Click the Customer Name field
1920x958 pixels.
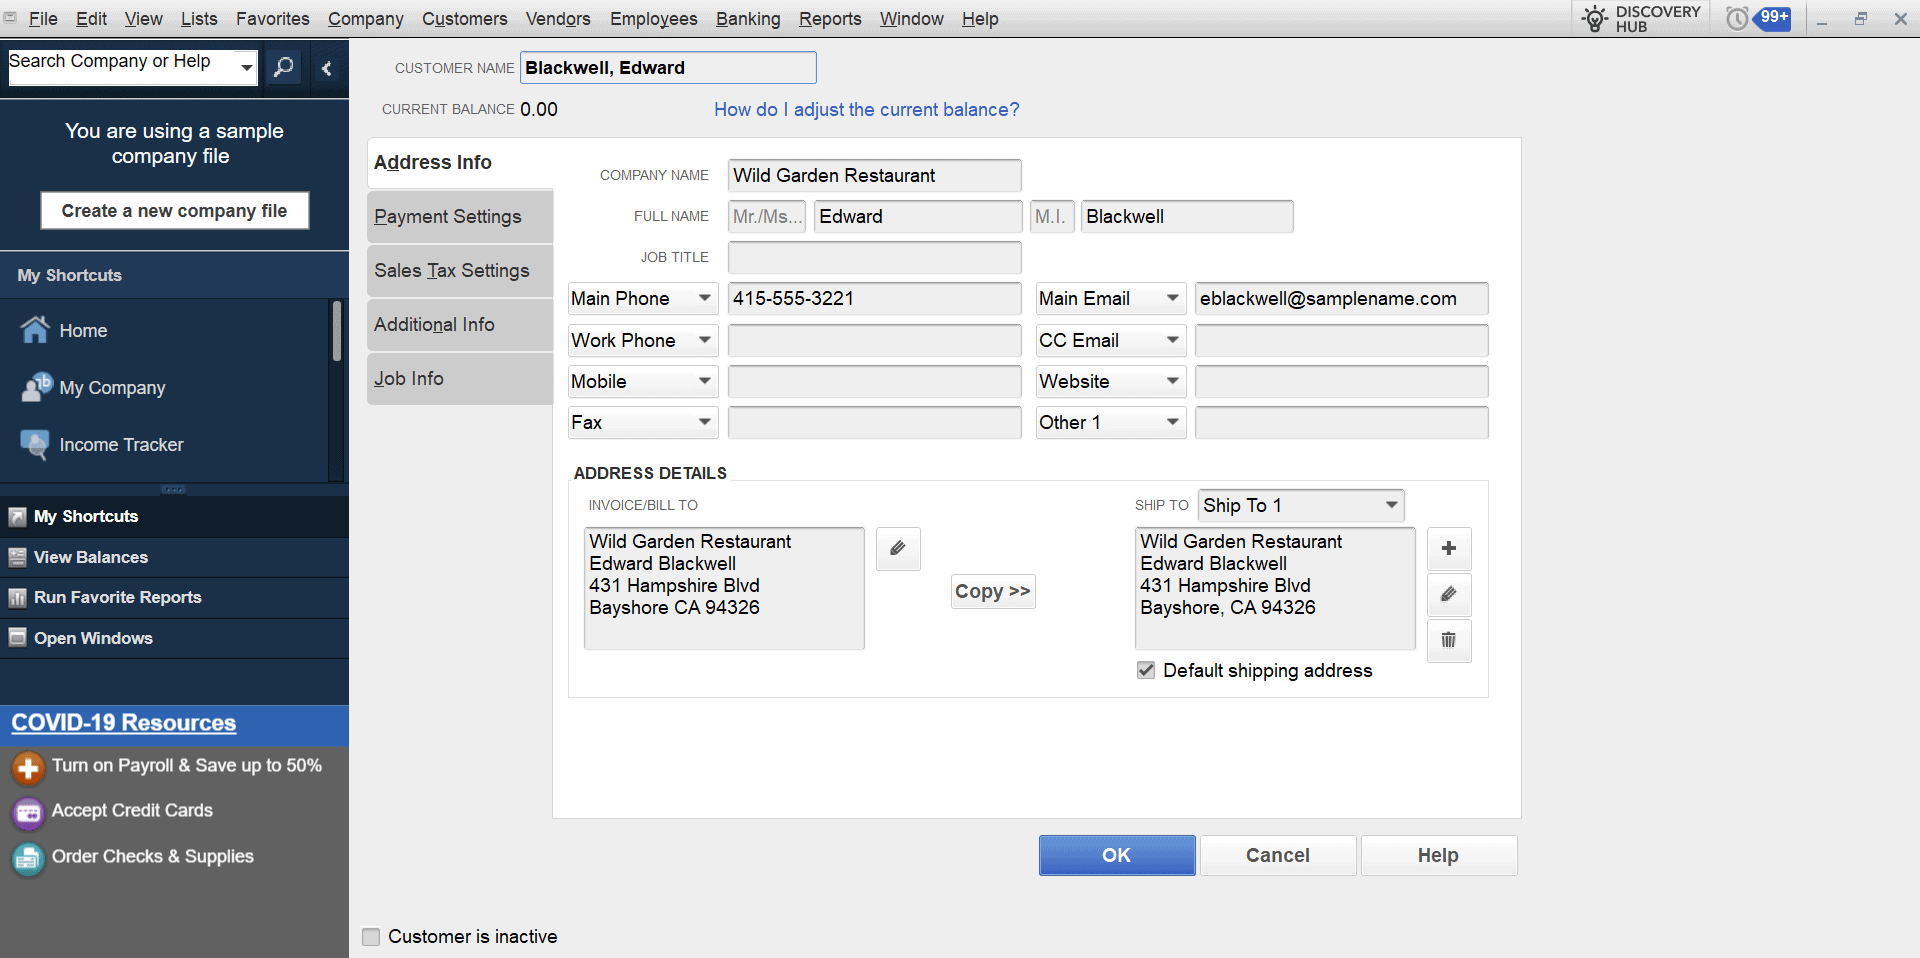tap(668, 67)
